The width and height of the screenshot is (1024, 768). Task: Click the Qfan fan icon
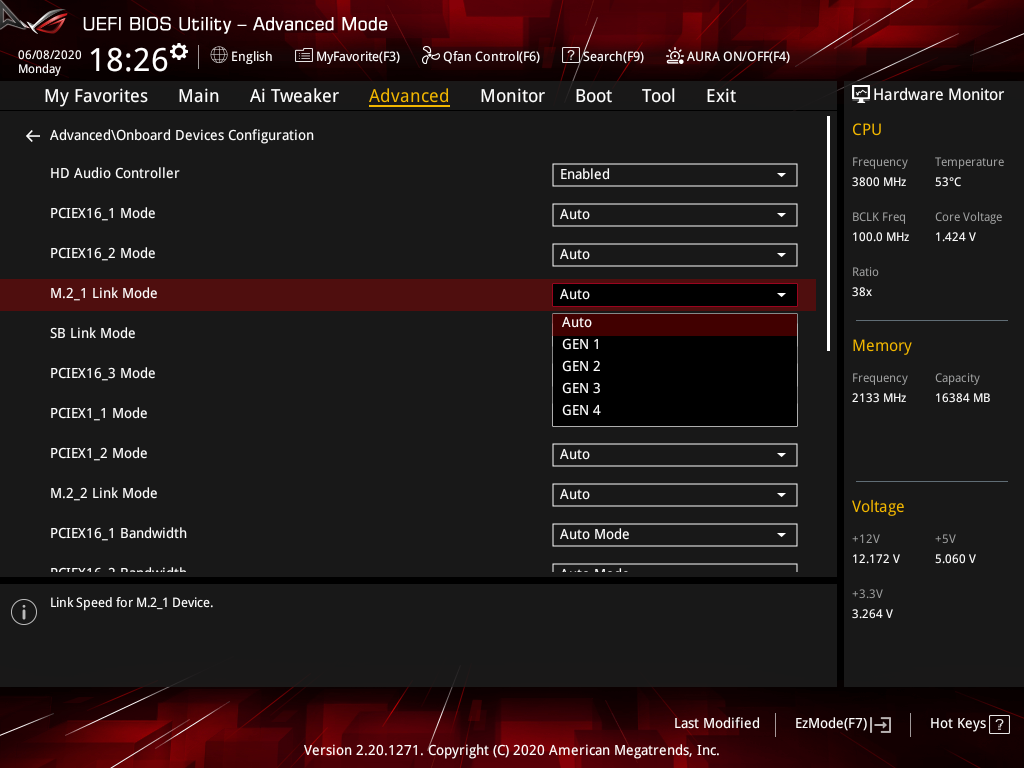[430, 56]
